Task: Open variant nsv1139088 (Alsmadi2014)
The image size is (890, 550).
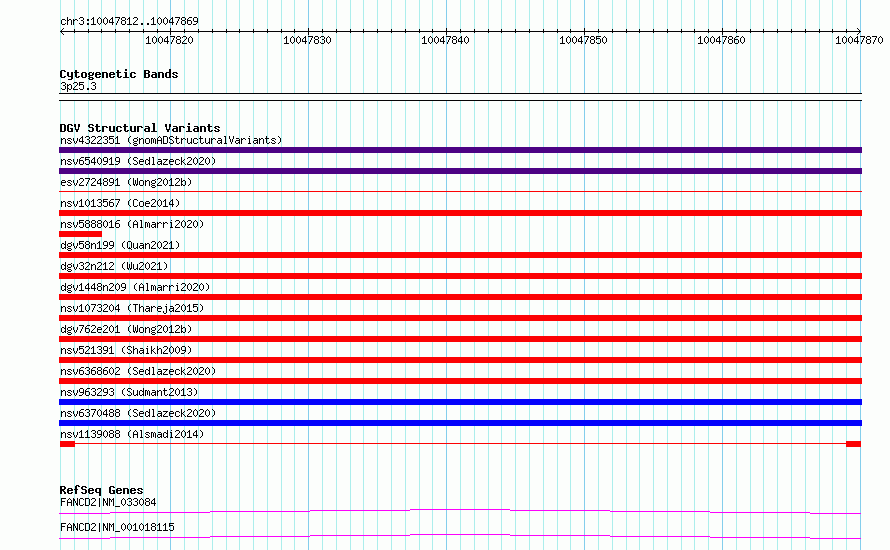Action: 132,434
